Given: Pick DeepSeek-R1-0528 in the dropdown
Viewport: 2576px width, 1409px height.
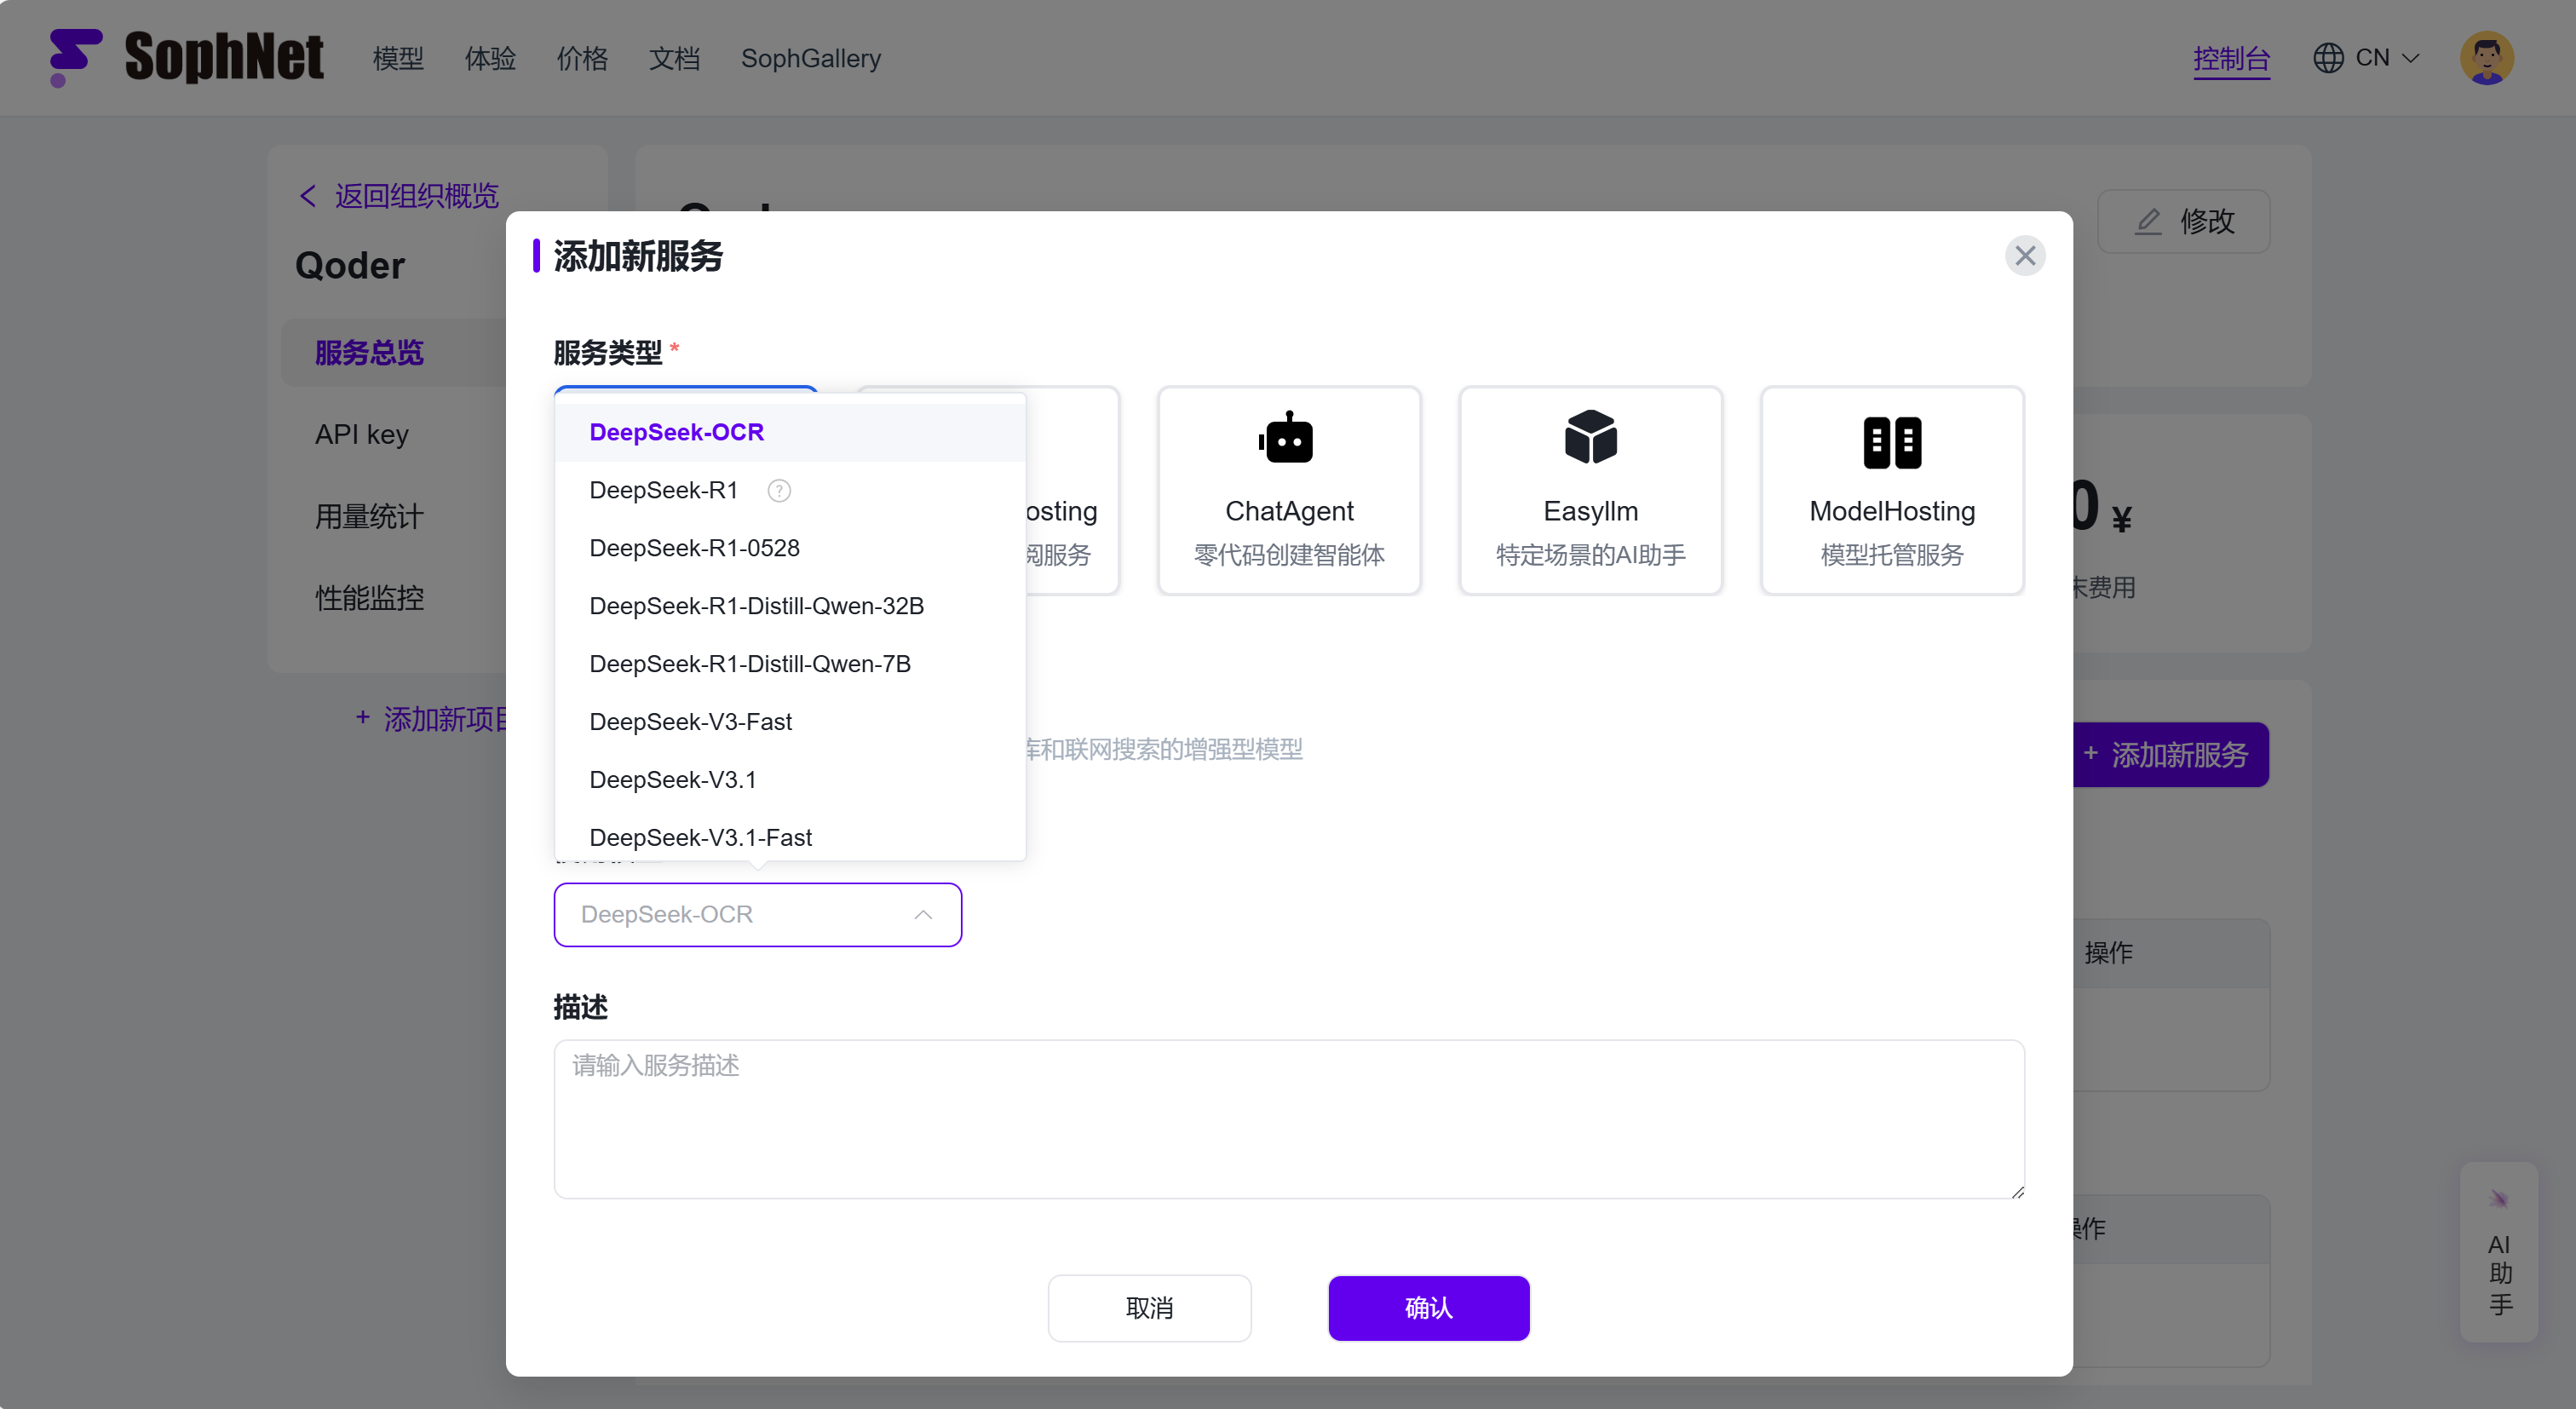Looking at the screenshot, I should [694, 548].
